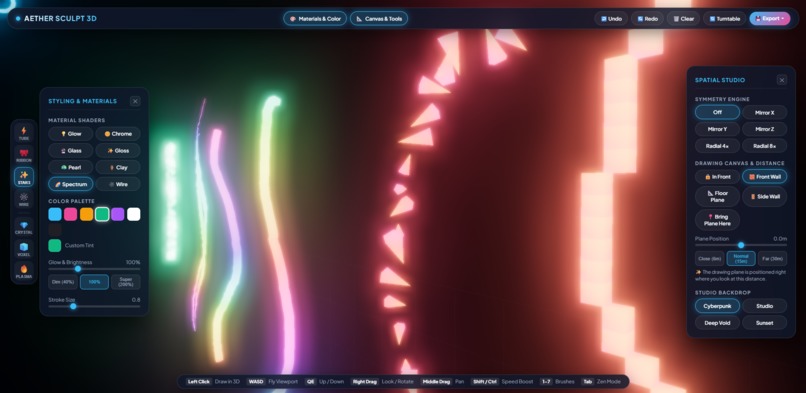Choose the Glass material shader

pyautogui.click(x=71, y=151)
